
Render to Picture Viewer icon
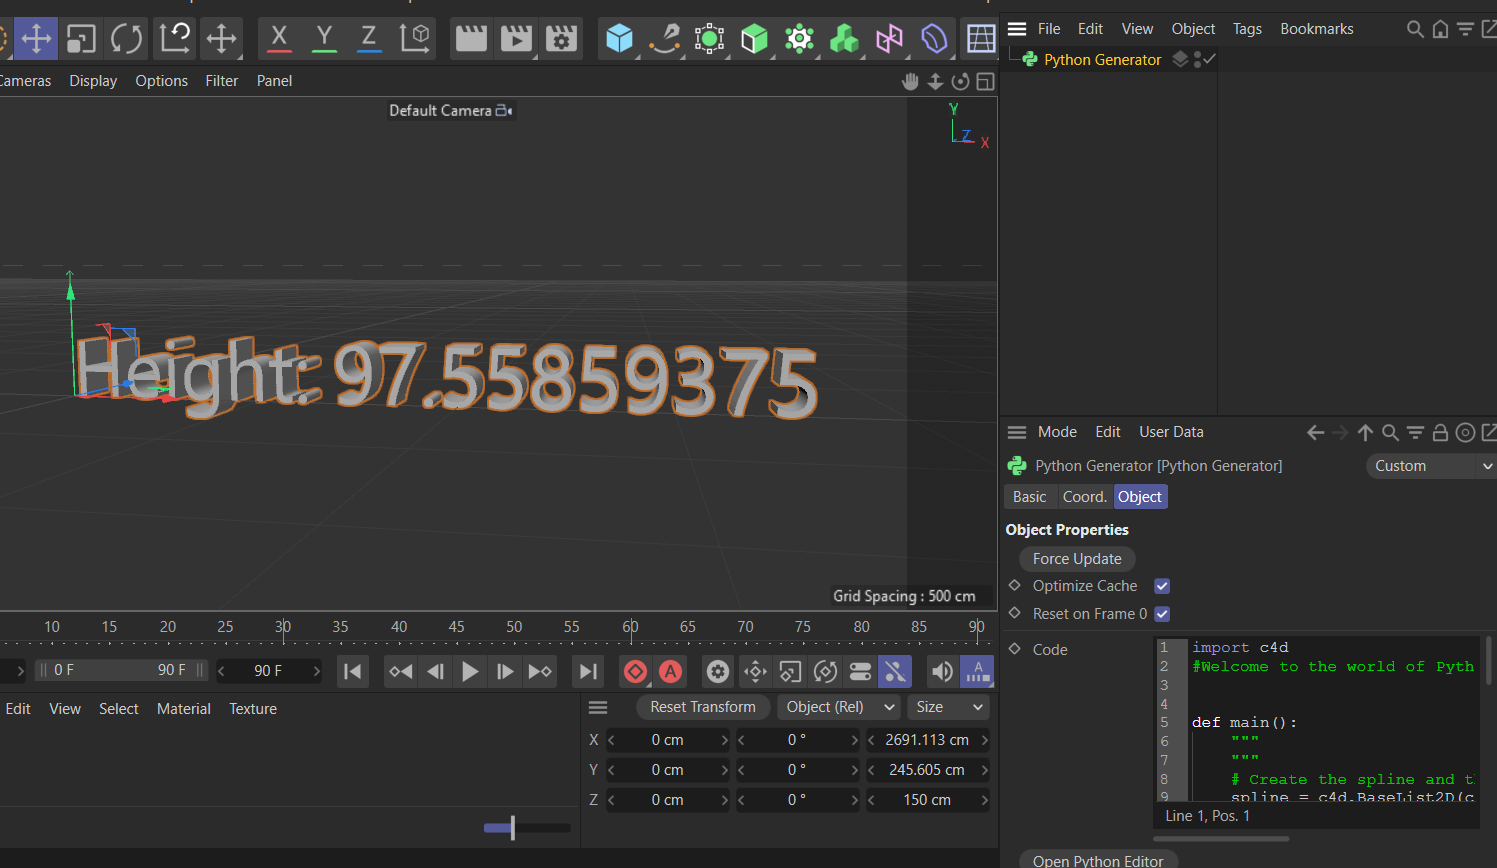(x=516, y=39)
